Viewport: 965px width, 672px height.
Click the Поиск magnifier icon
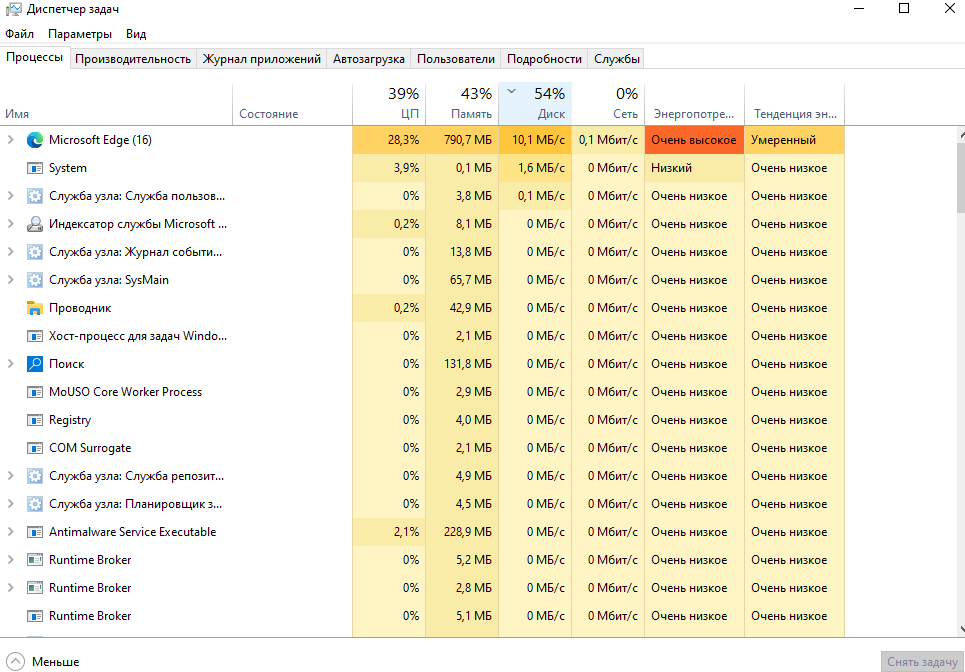(35, 364)
